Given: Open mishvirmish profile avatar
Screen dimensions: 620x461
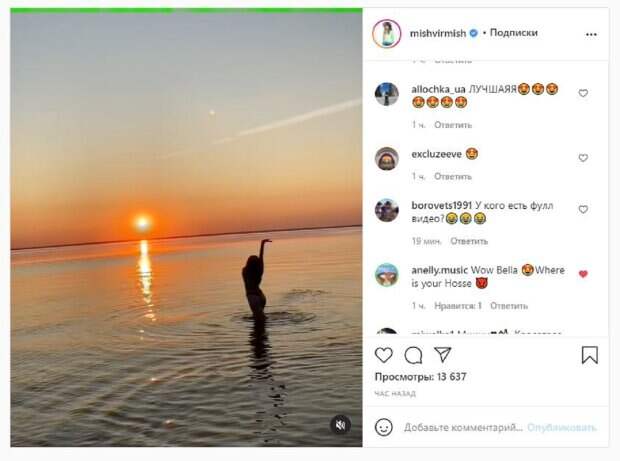Looking at the screenshot, I should [x=386, y=33].
